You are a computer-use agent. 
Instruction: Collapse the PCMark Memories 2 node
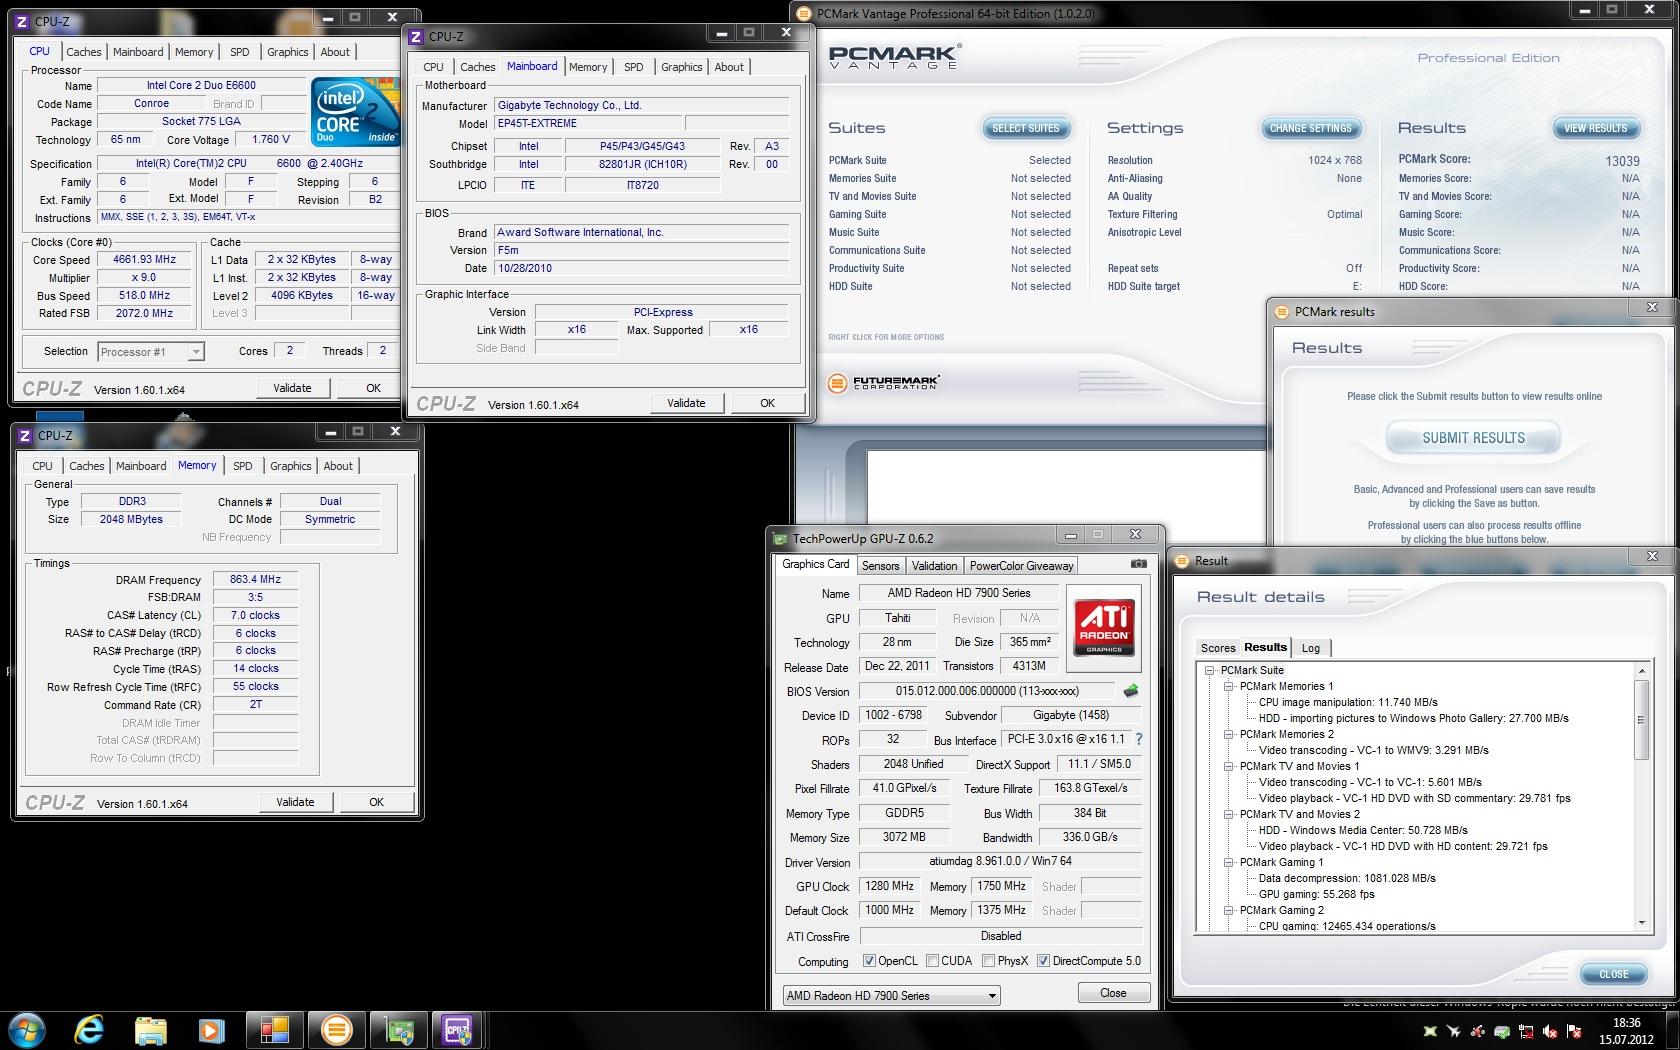click(1228, 734)
